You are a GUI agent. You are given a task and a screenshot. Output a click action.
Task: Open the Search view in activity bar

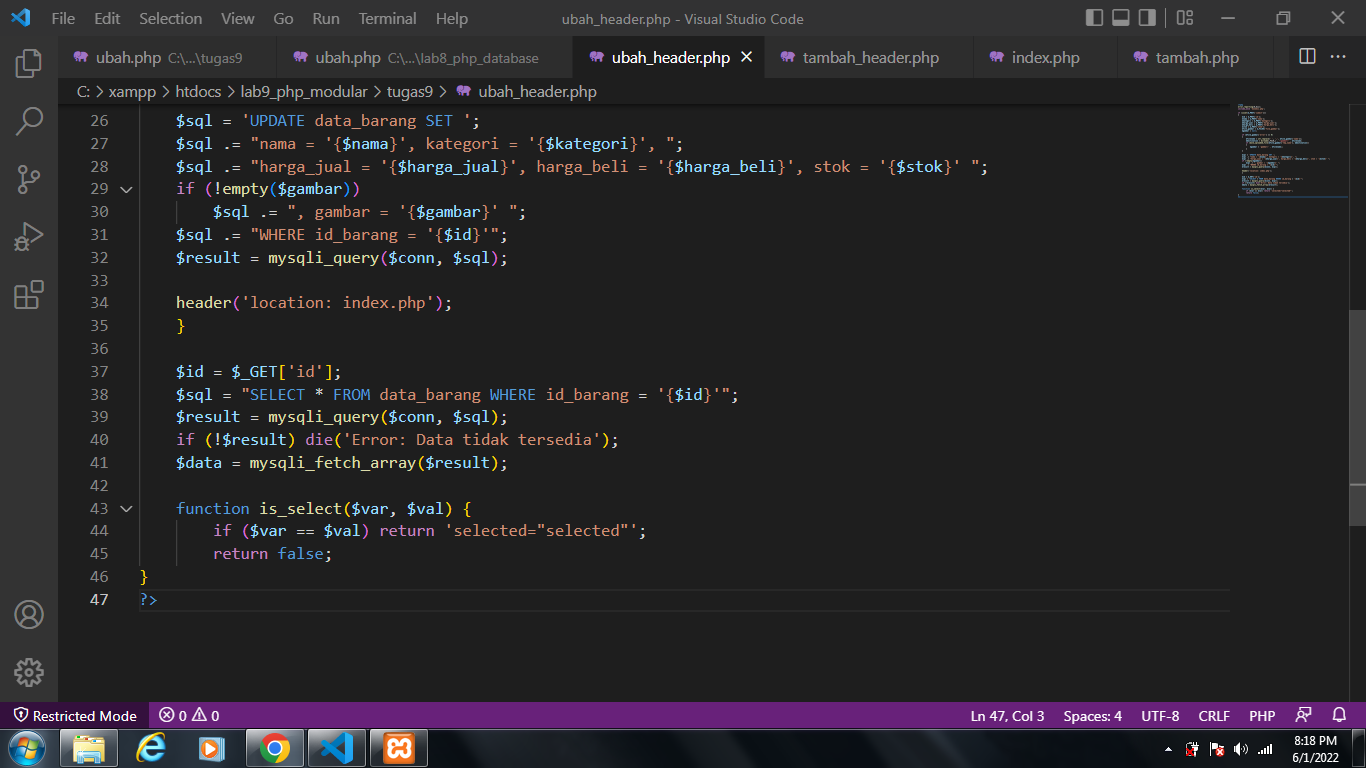coord(29,122)
